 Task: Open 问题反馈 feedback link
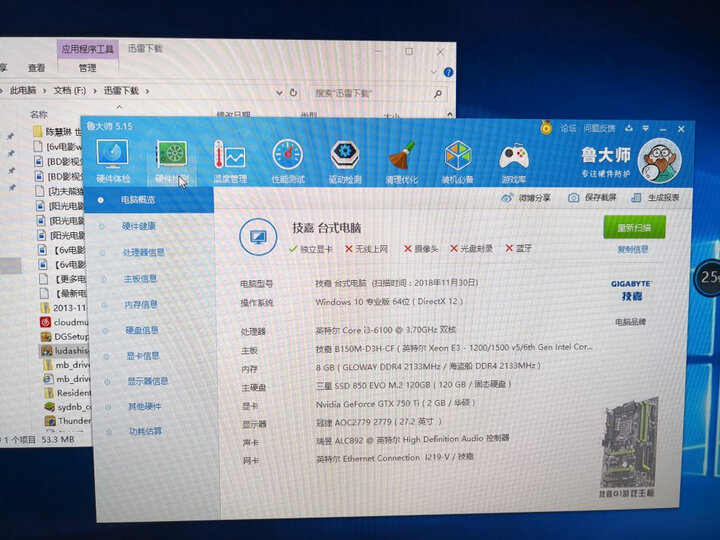[x=599, y=128]
